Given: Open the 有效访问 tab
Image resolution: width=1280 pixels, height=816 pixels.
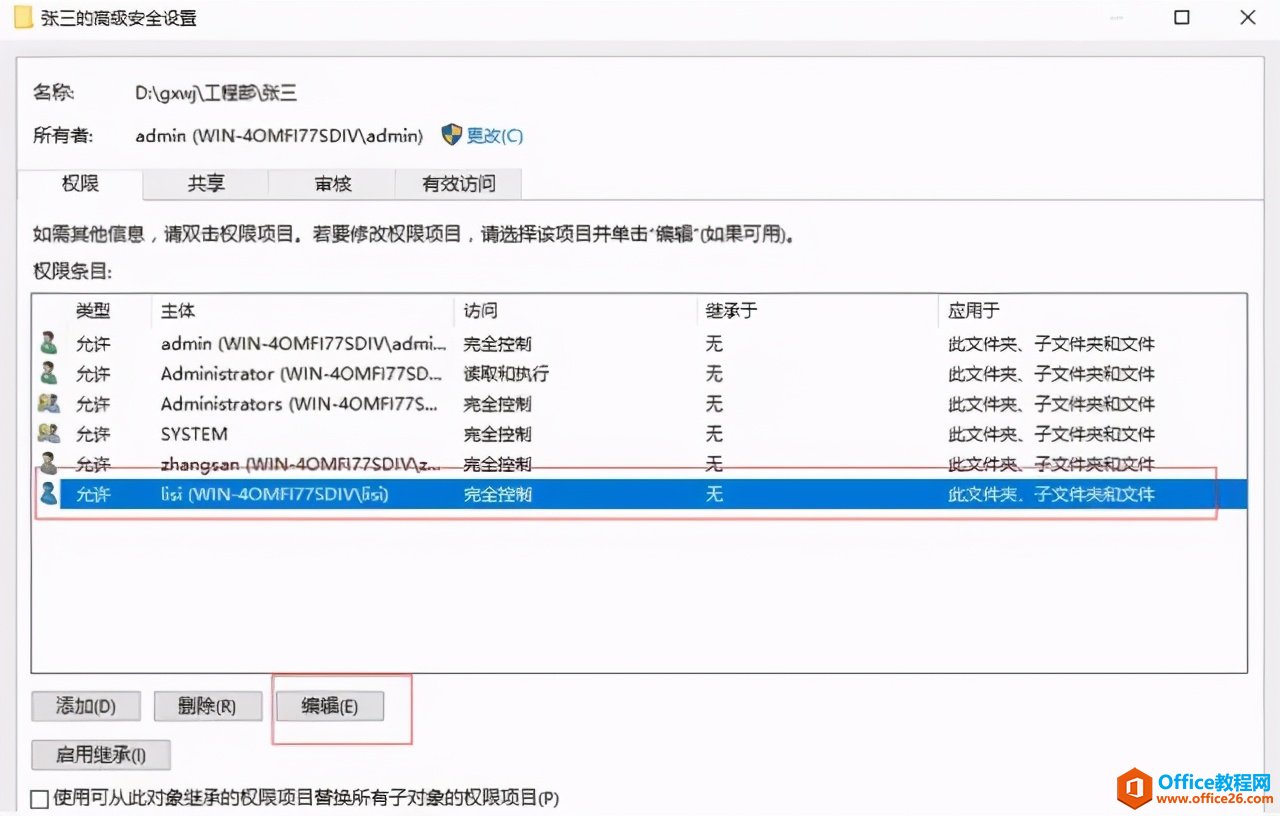Looking at the screenshot, I should tap(458, 184).
